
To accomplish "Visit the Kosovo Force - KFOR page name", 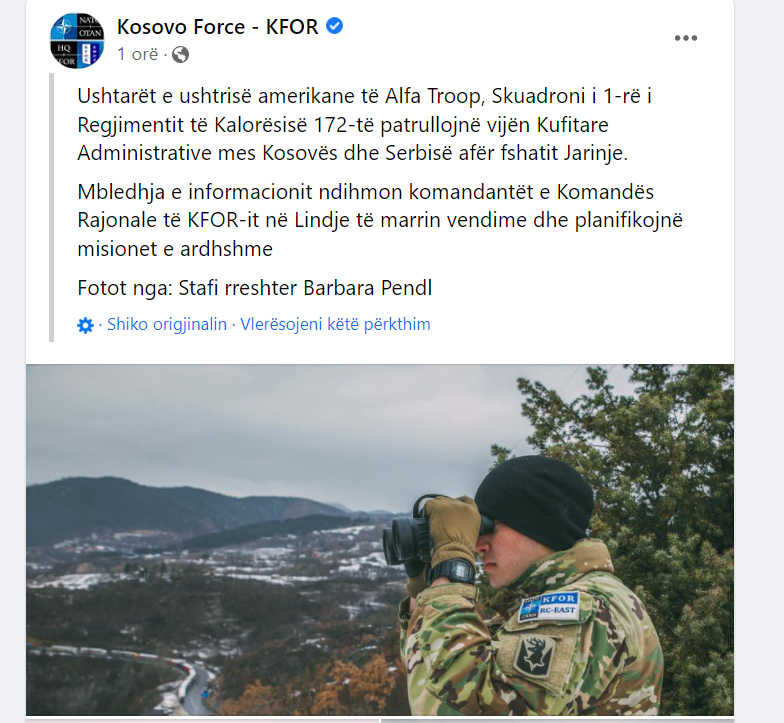I will coord(218,26).
